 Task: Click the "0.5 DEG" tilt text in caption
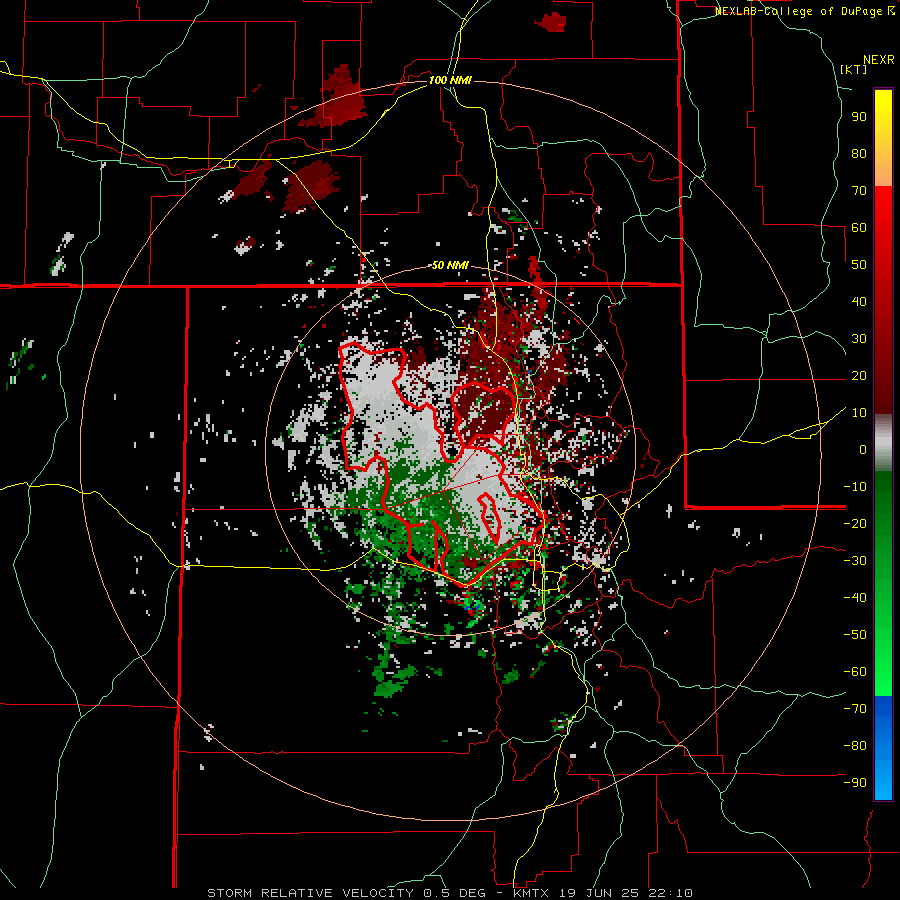coord(455,893)
